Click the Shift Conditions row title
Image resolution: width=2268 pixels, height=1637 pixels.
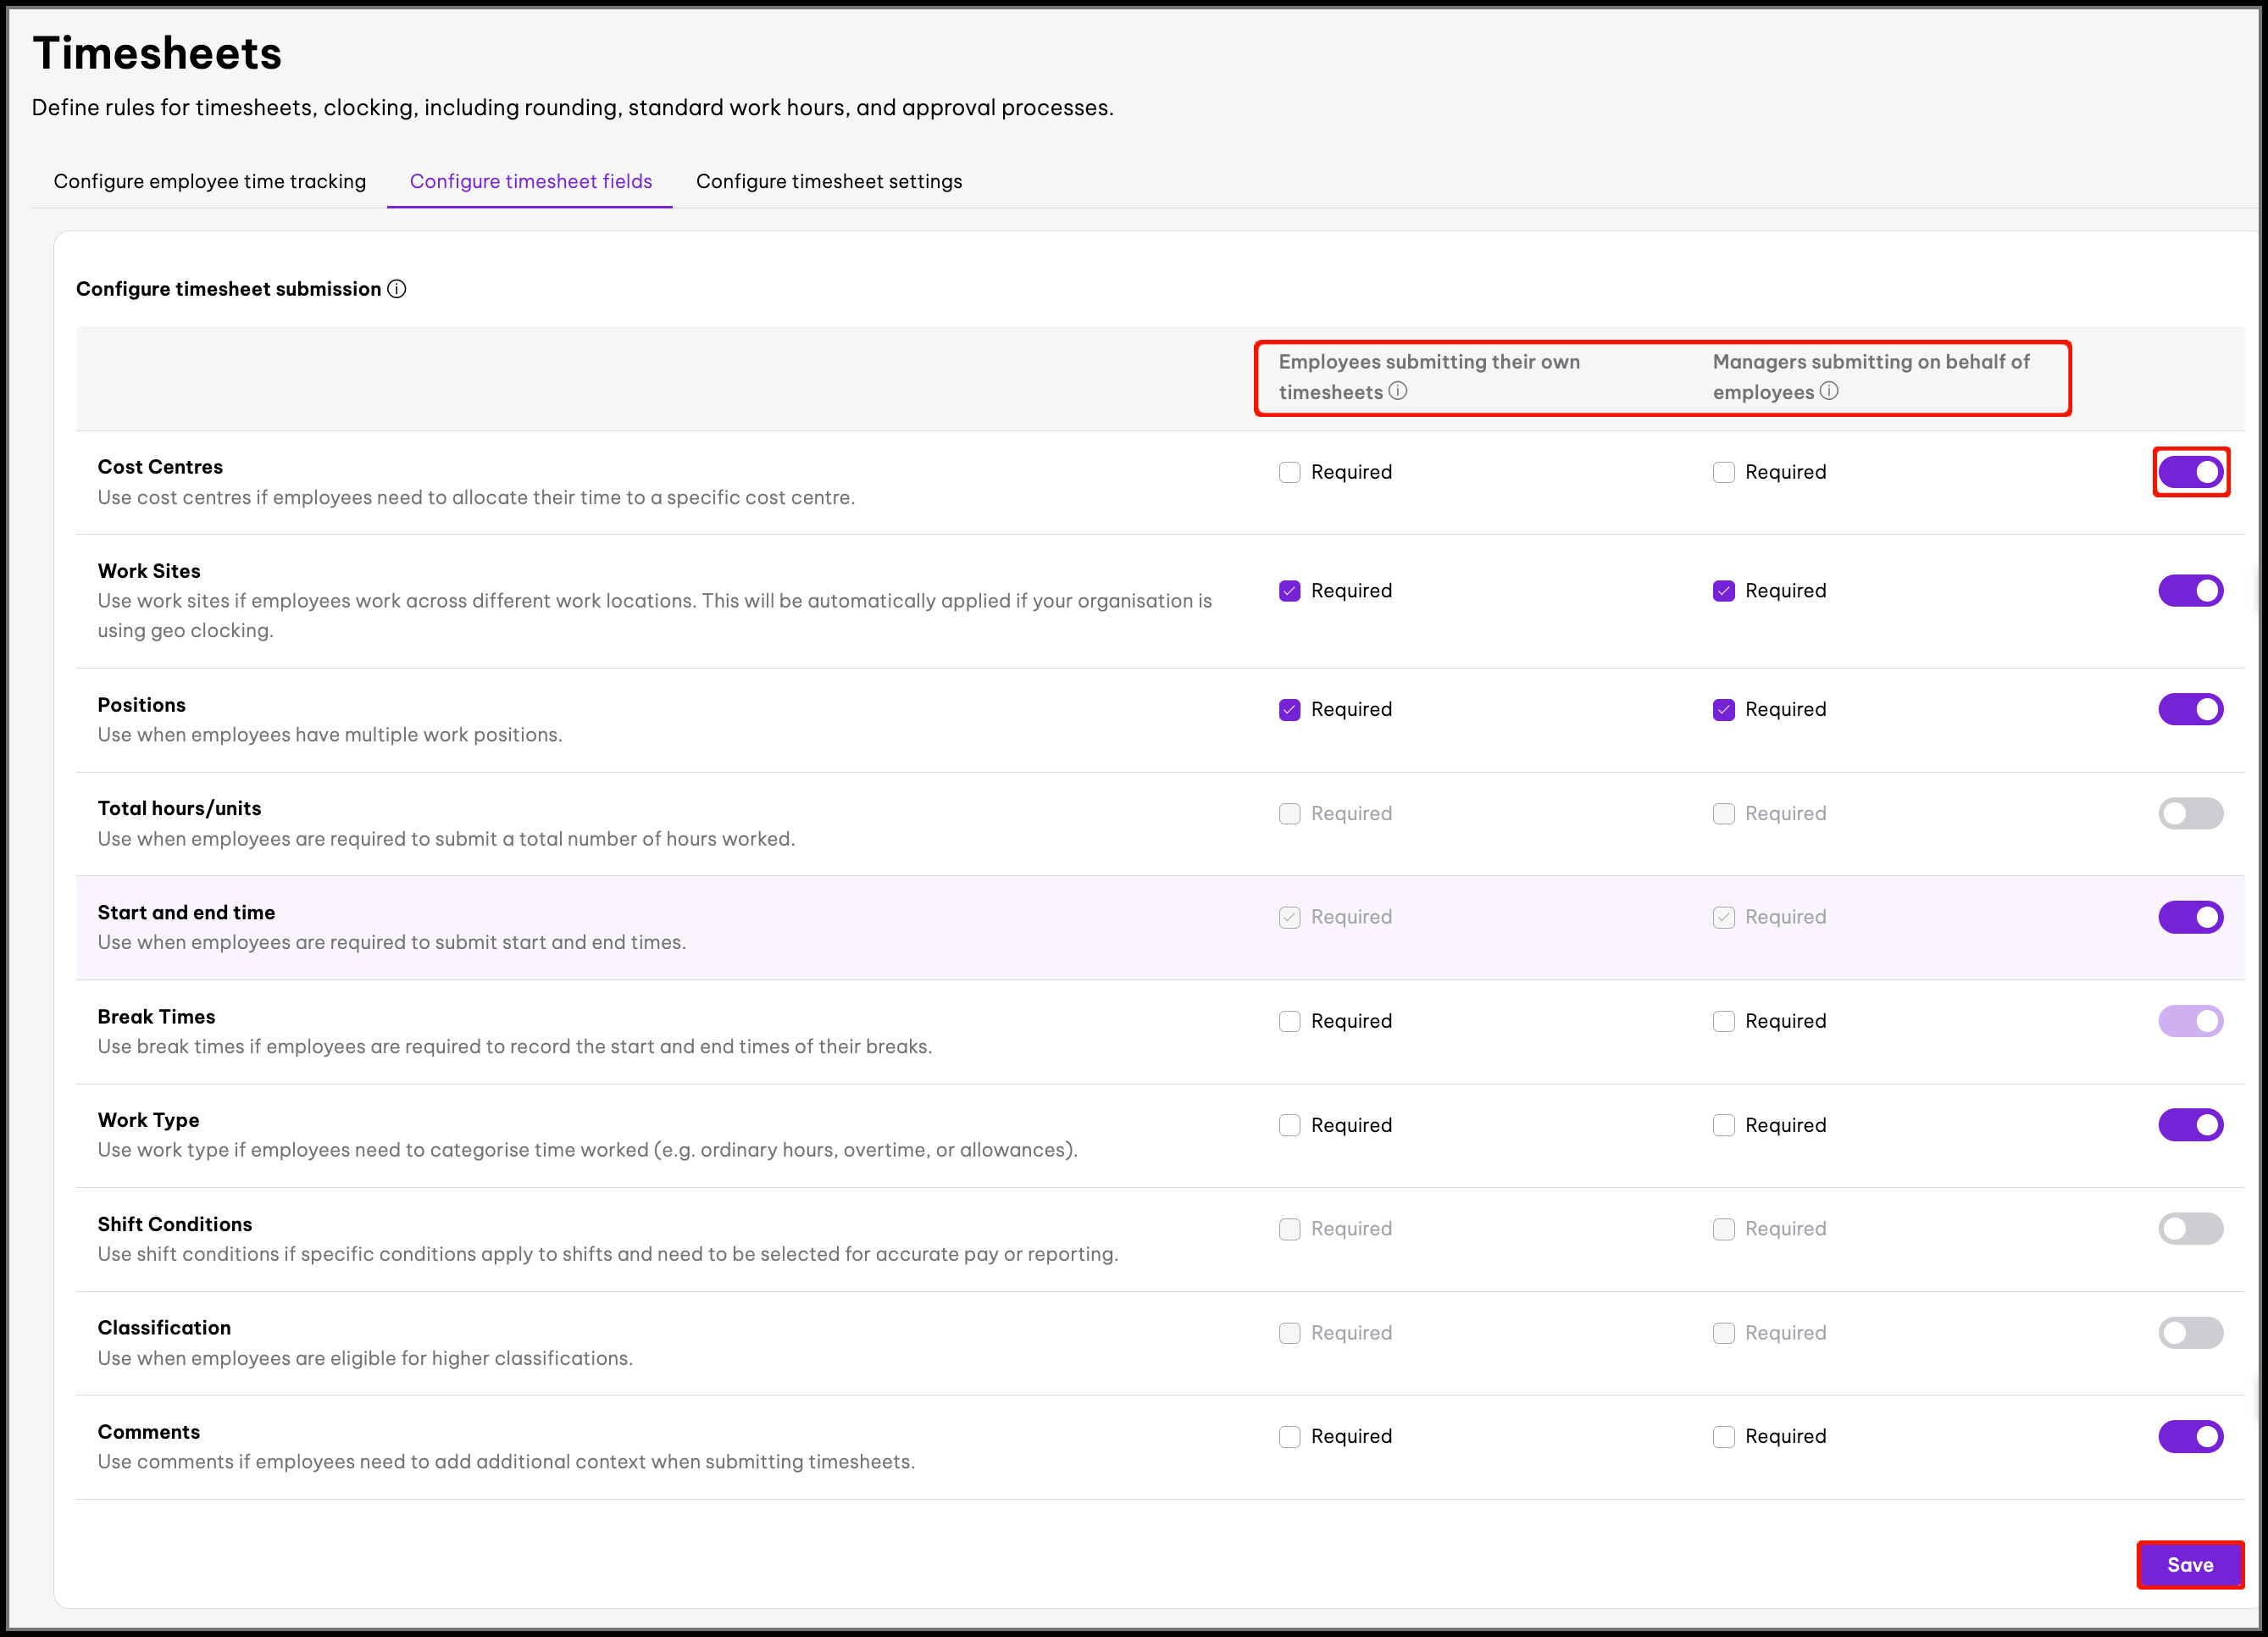[x=175, y=1224]
